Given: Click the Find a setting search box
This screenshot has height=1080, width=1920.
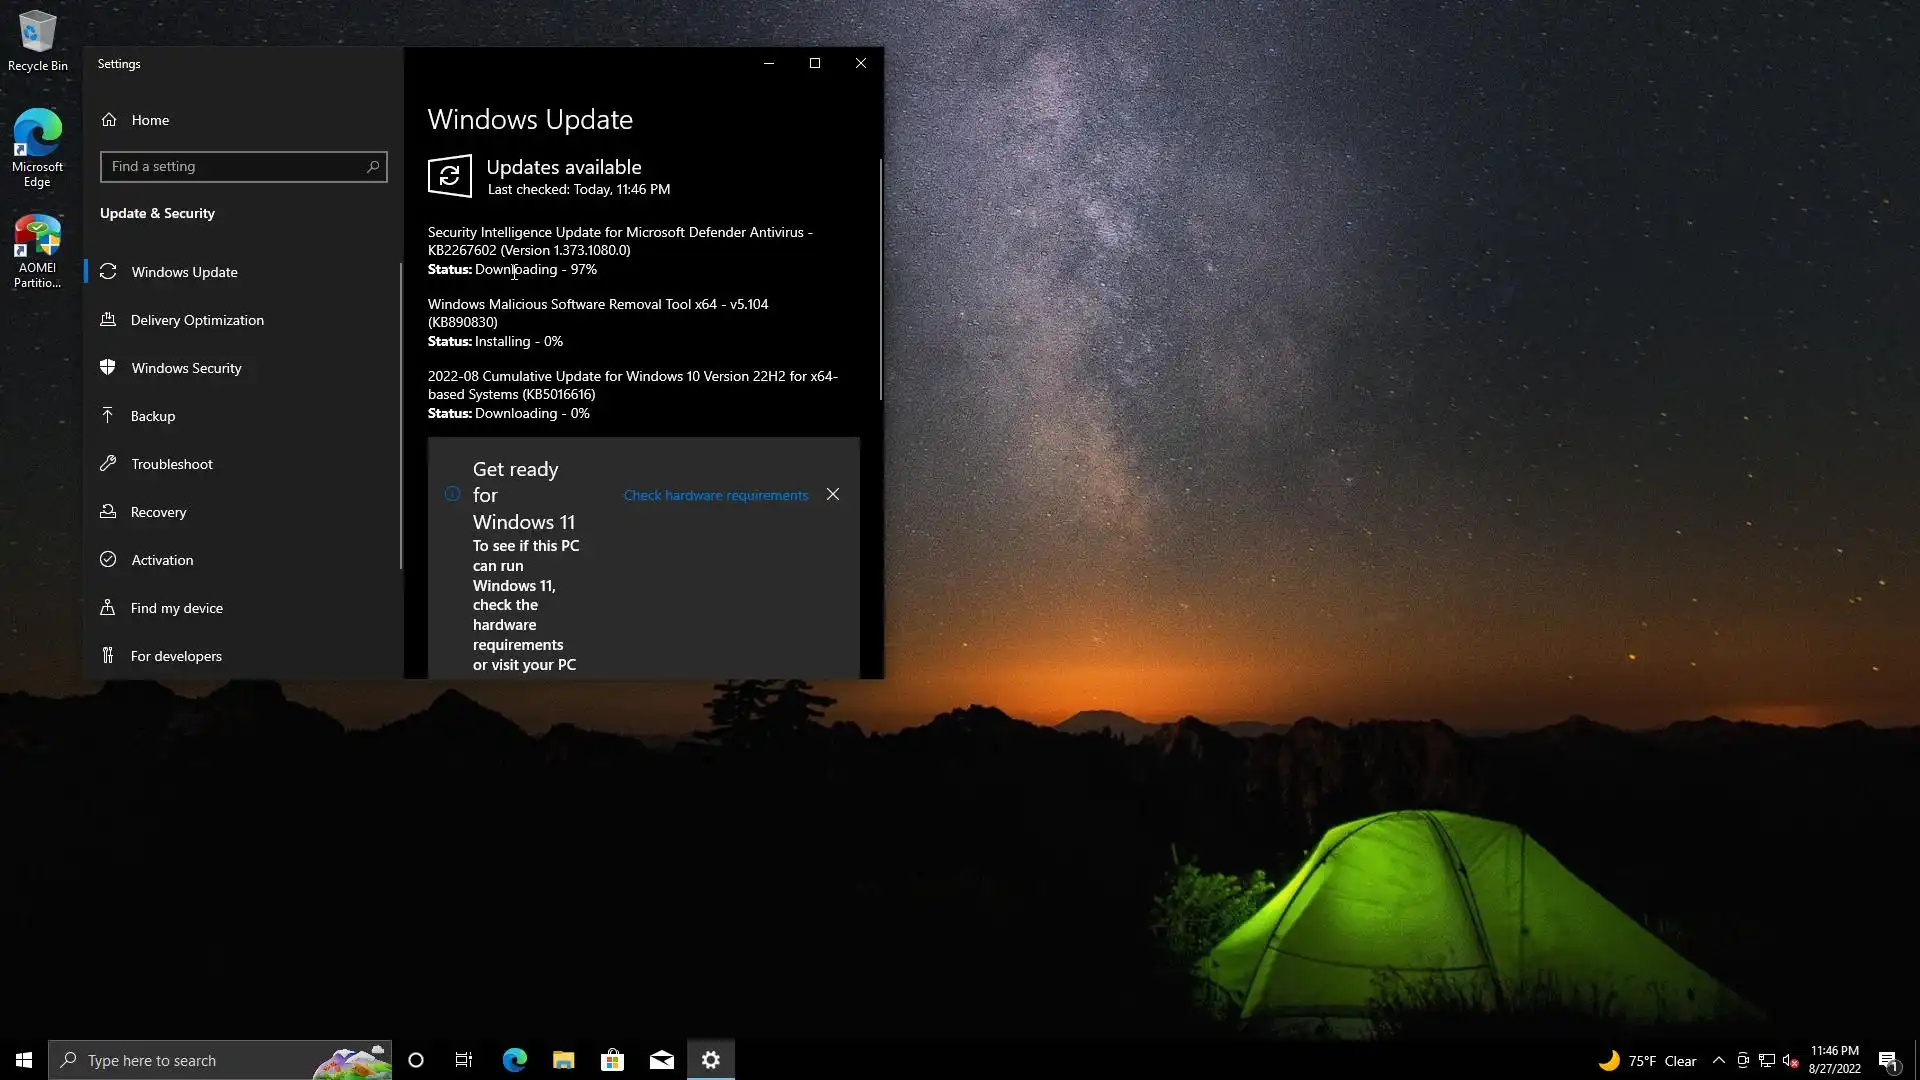Looking at the screenshot, I should click(235, 167).
